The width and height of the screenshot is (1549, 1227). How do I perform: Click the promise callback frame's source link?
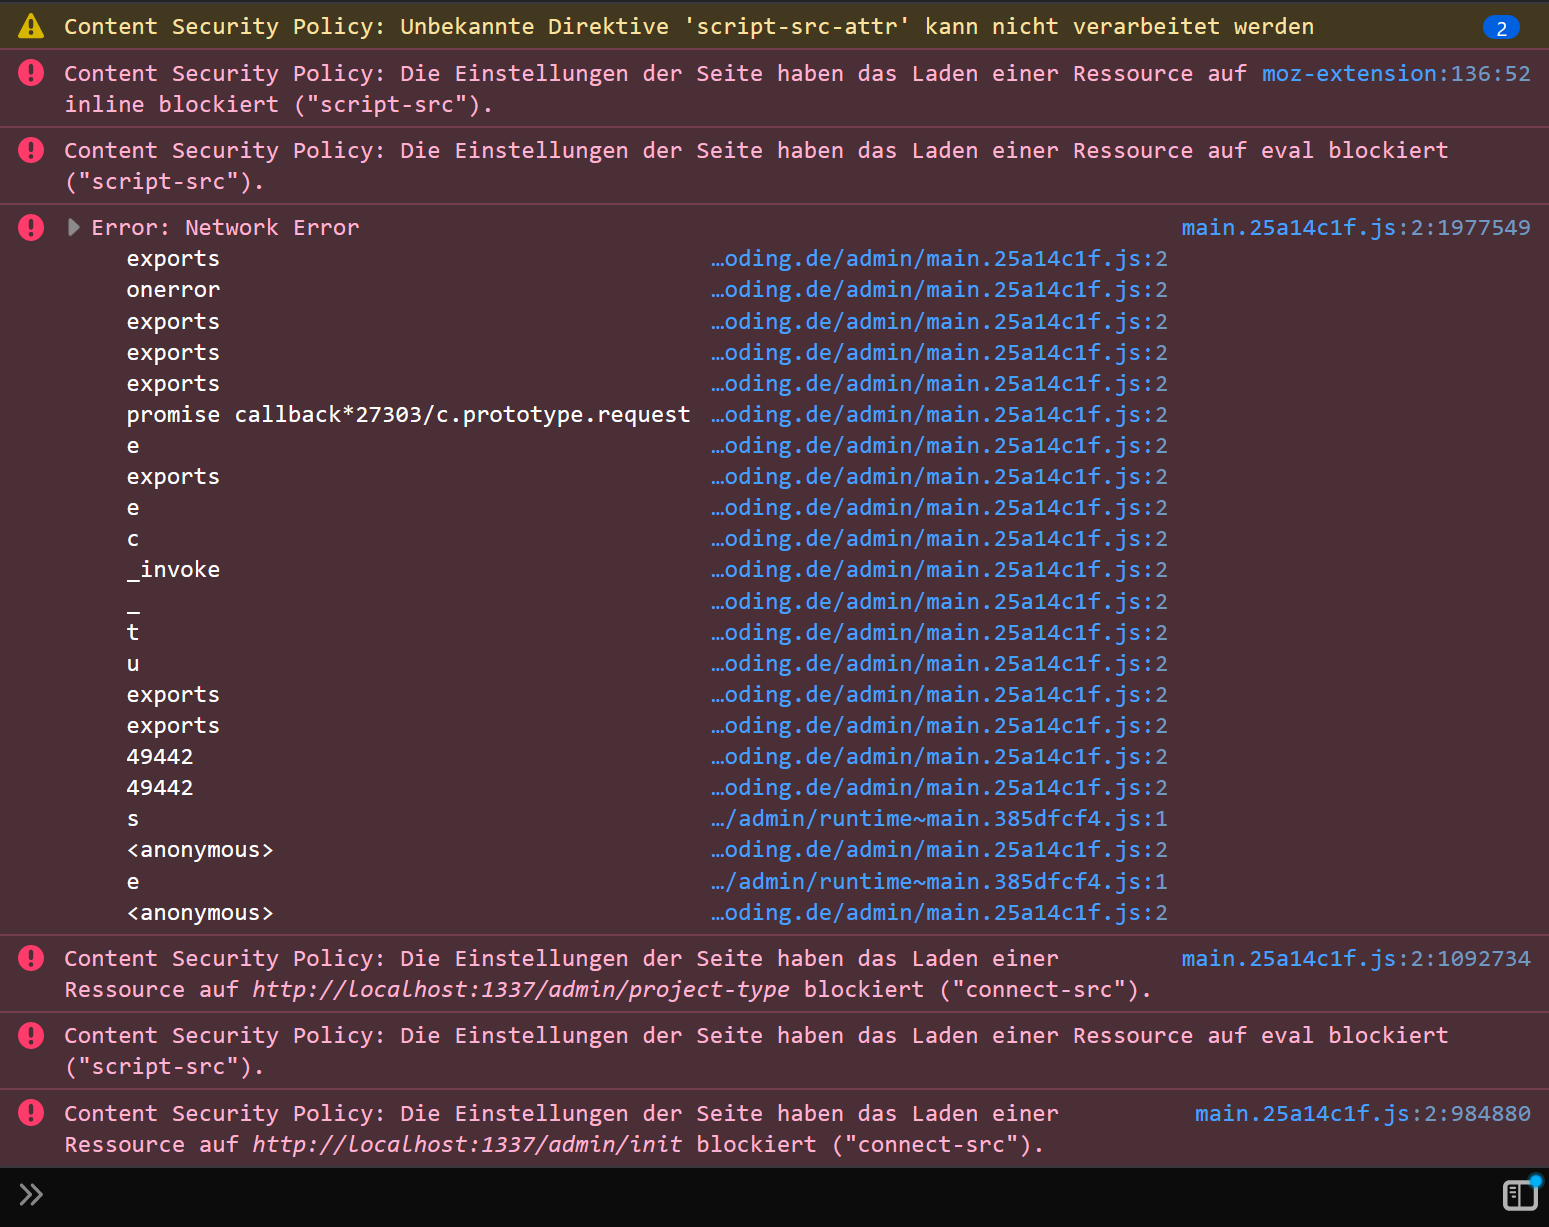pos(938,414)
